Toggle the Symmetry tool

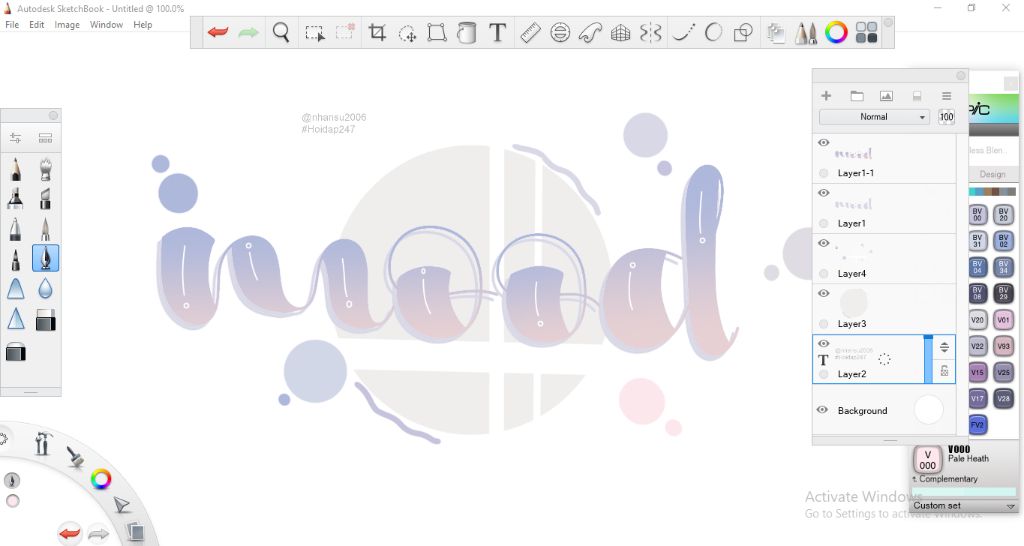click(x=650, y=32)
